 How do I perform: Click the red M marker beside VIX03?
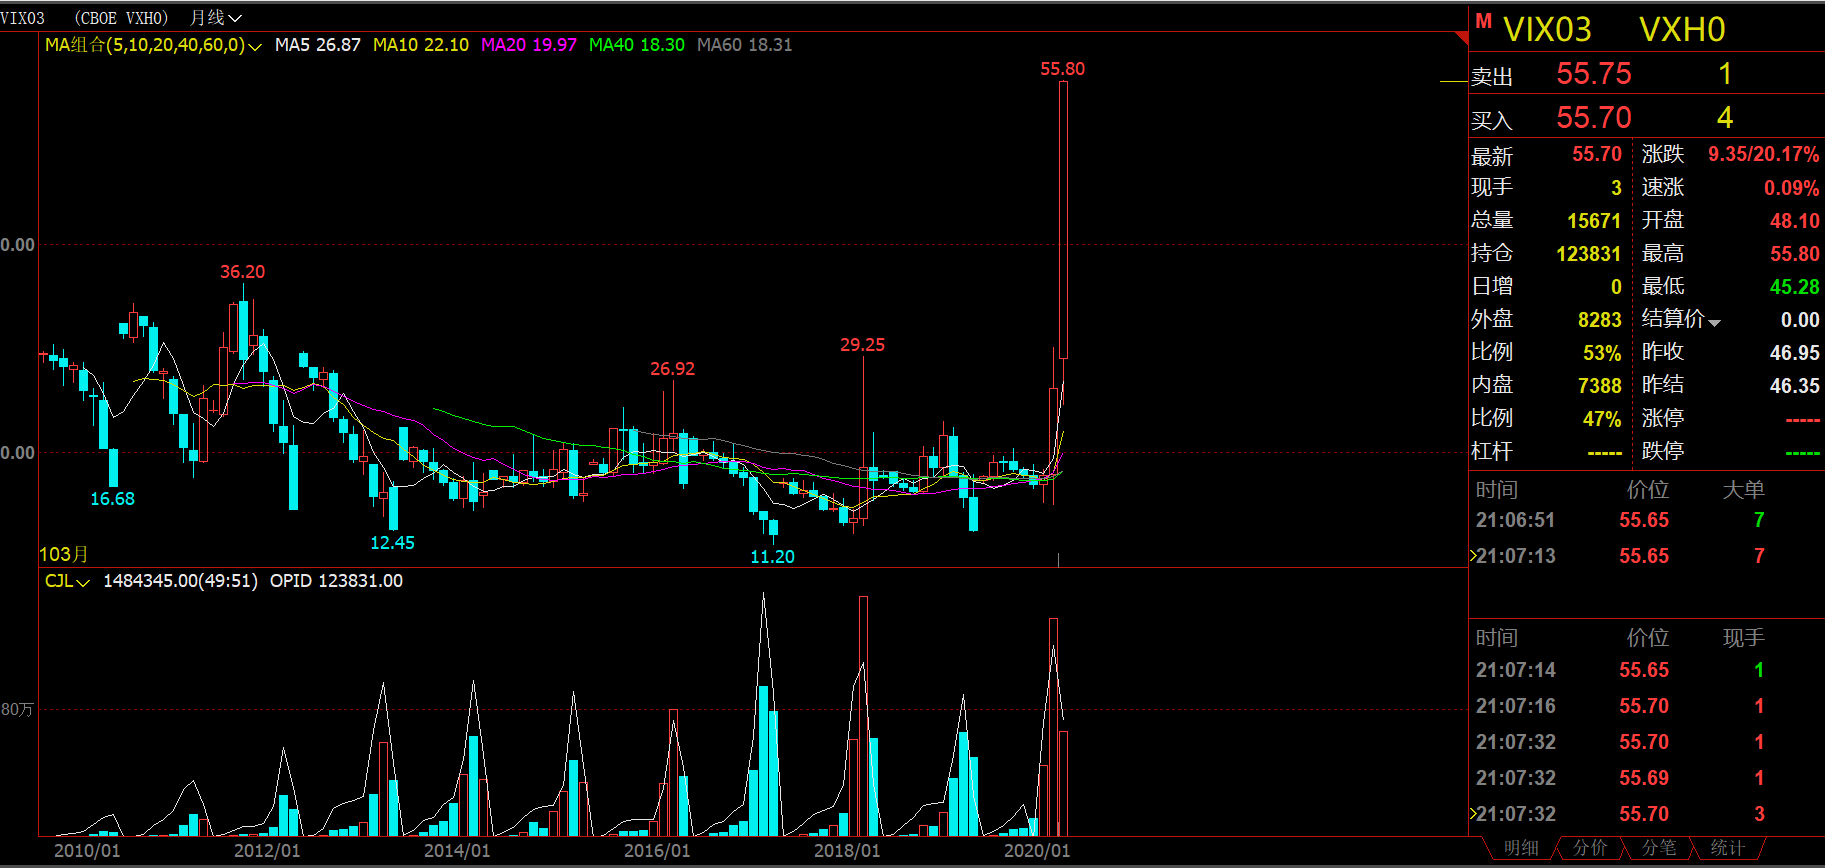[1483, 21]
